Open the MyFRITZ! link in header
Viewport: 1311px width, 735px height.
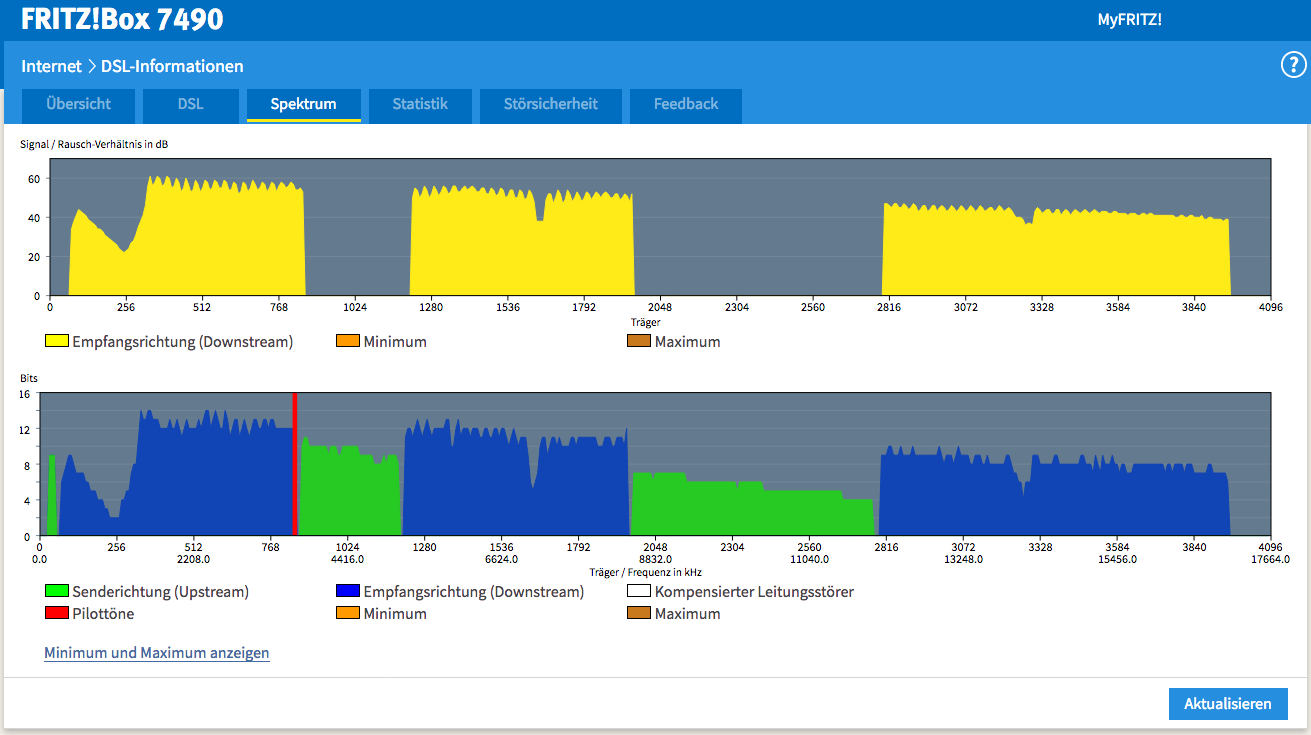click(x=1129, y=19)
